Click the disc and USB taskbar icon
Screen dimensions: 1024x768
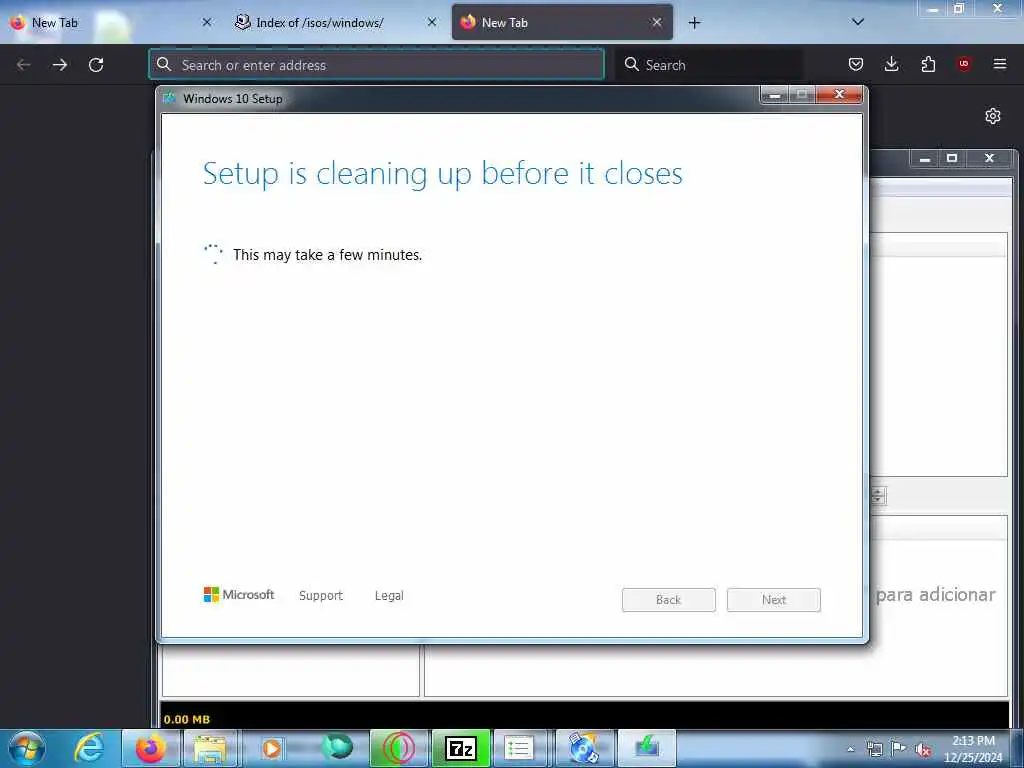coord(584,749)
